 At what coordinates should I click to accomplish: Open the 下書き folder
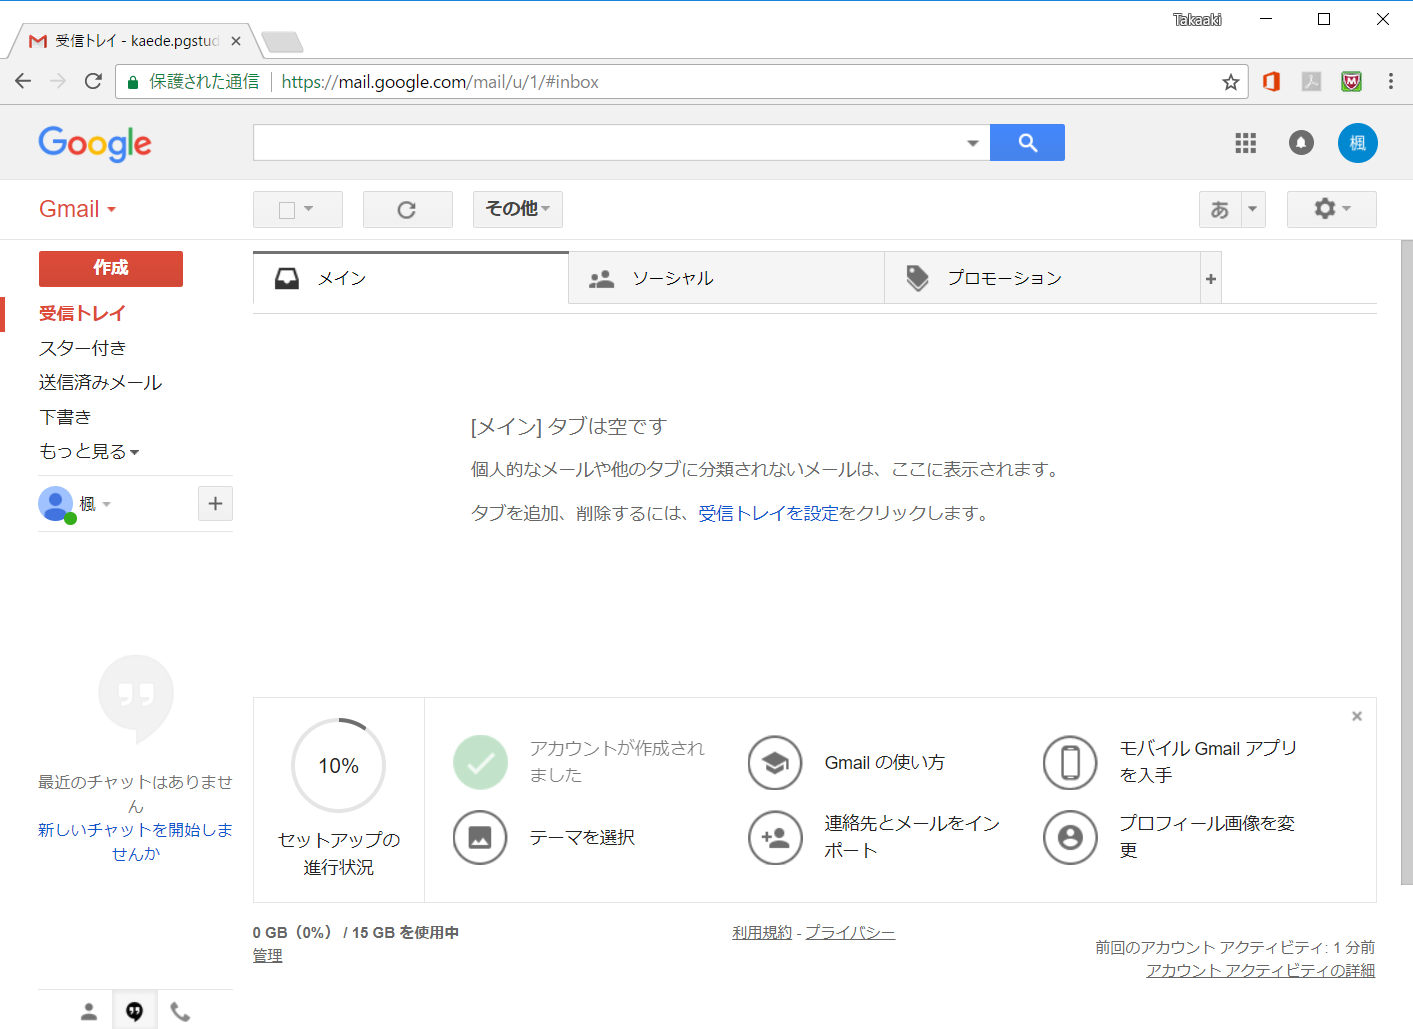coord(65,417)
